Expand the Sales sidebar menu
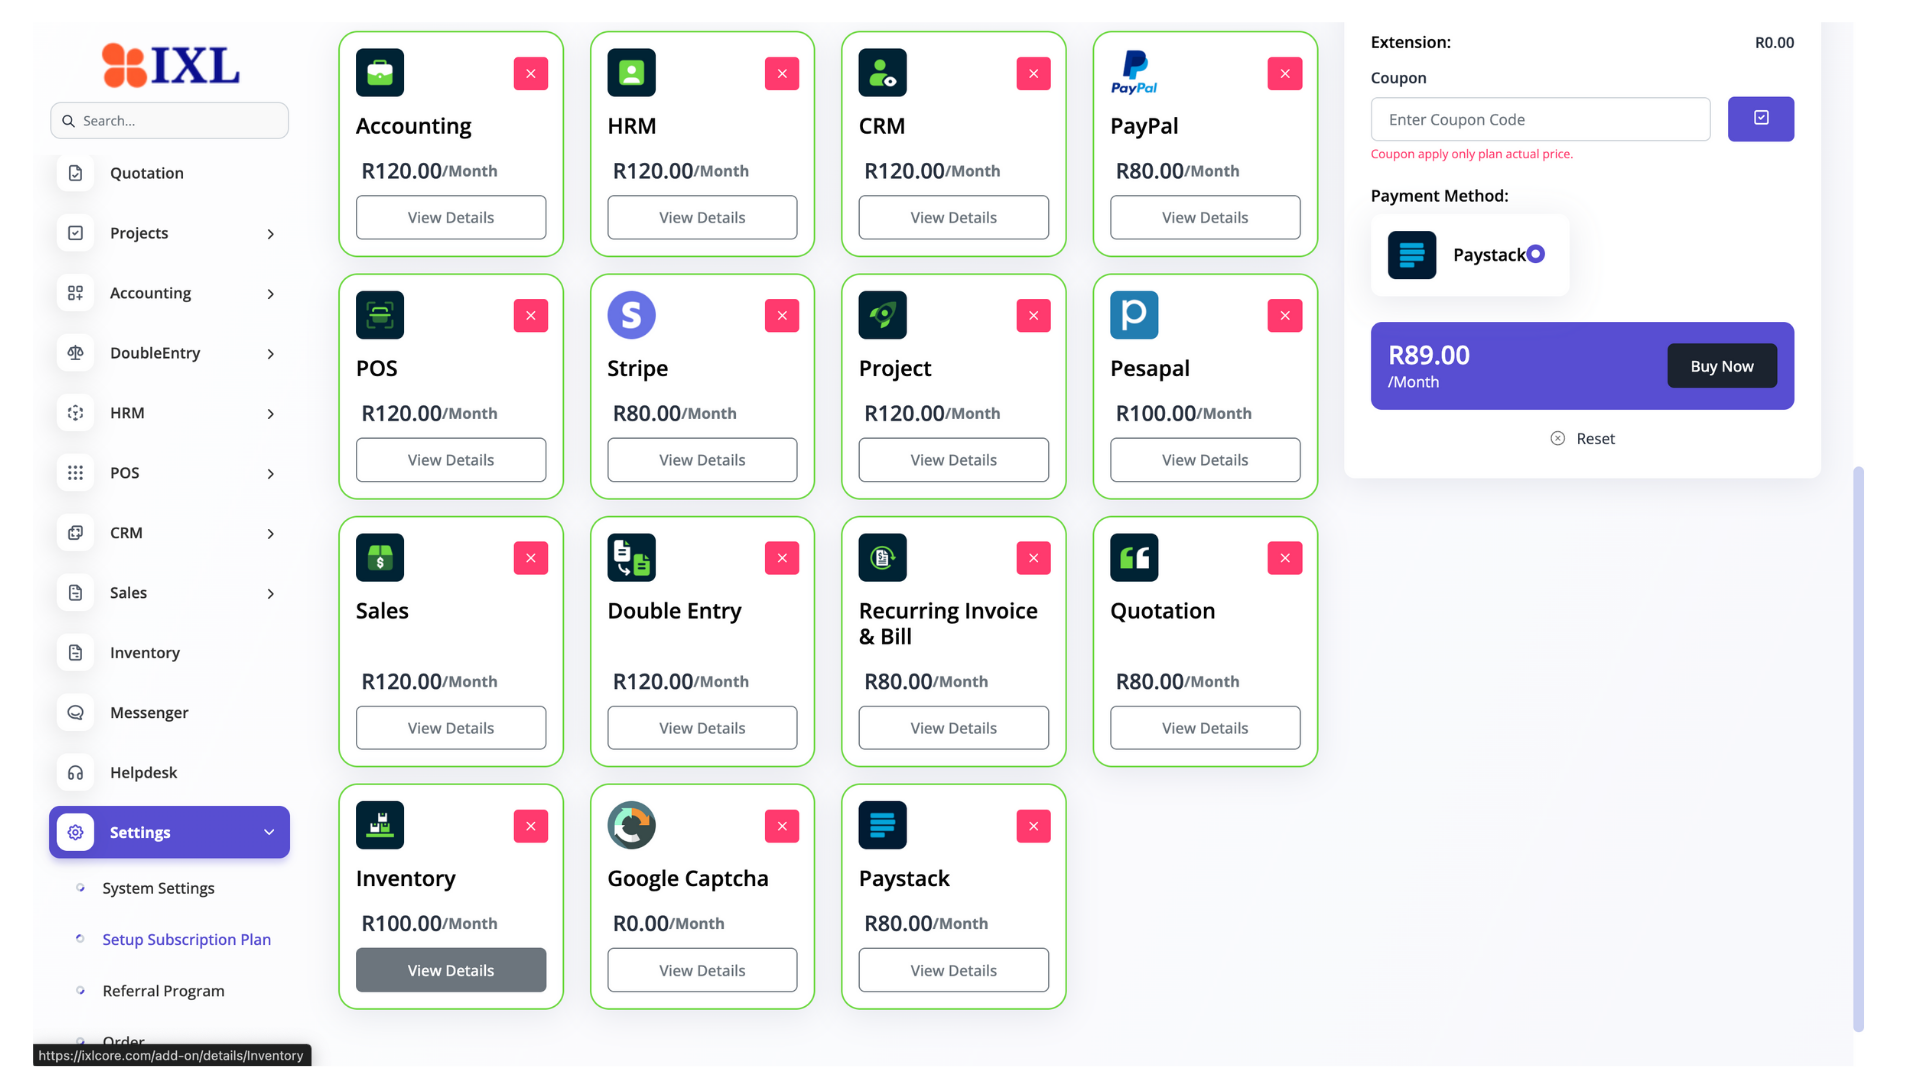The height and width of the screenshot is (1080, 1920). coord(169,593)
